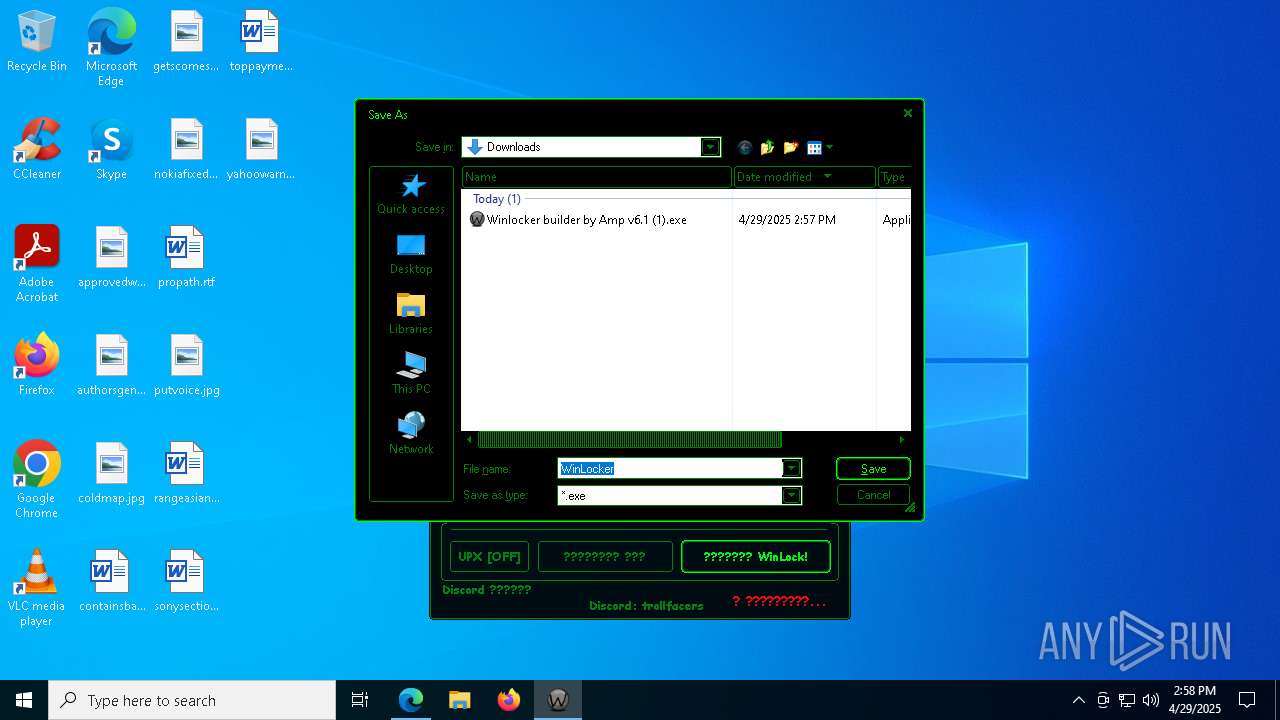Toggle the UPX [OFF] button

click(x=489, y=557)
